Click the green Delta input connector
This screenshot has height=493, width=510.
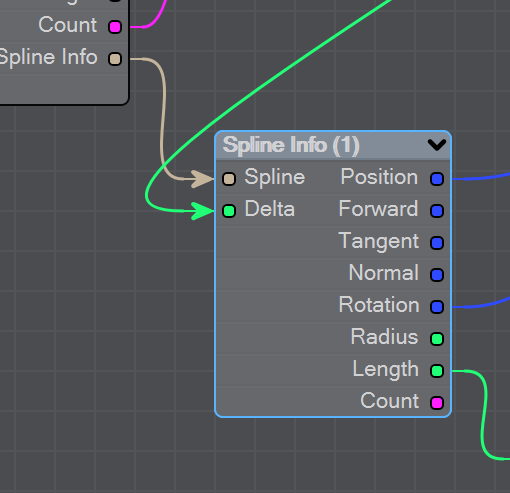click(229, 211)
